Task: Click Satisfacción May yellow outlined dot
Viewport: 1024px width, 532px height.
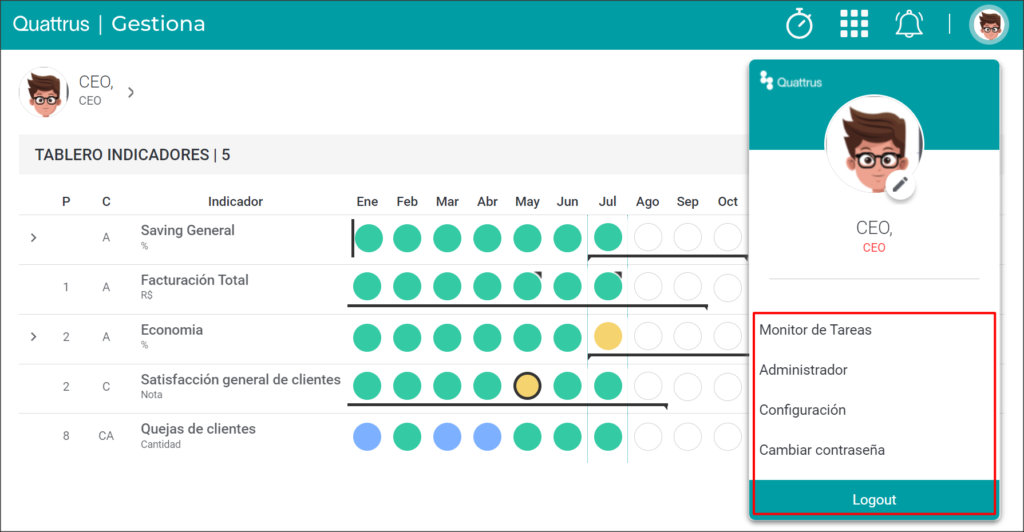Action: (527, 386)
